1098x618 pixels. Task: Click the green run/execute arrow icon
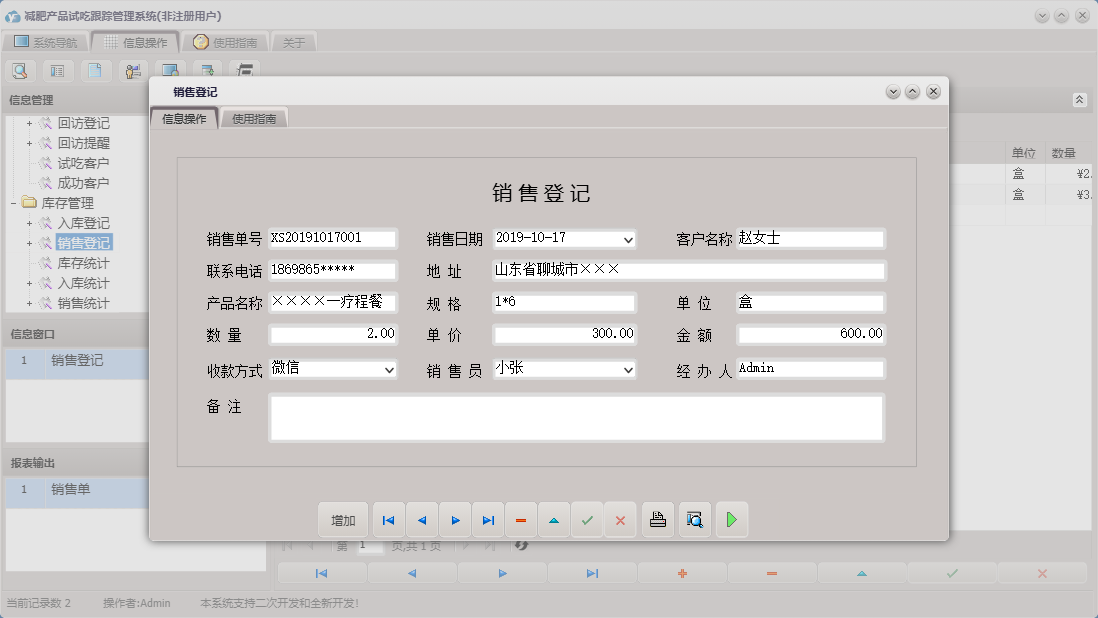[x=732, y=519]
